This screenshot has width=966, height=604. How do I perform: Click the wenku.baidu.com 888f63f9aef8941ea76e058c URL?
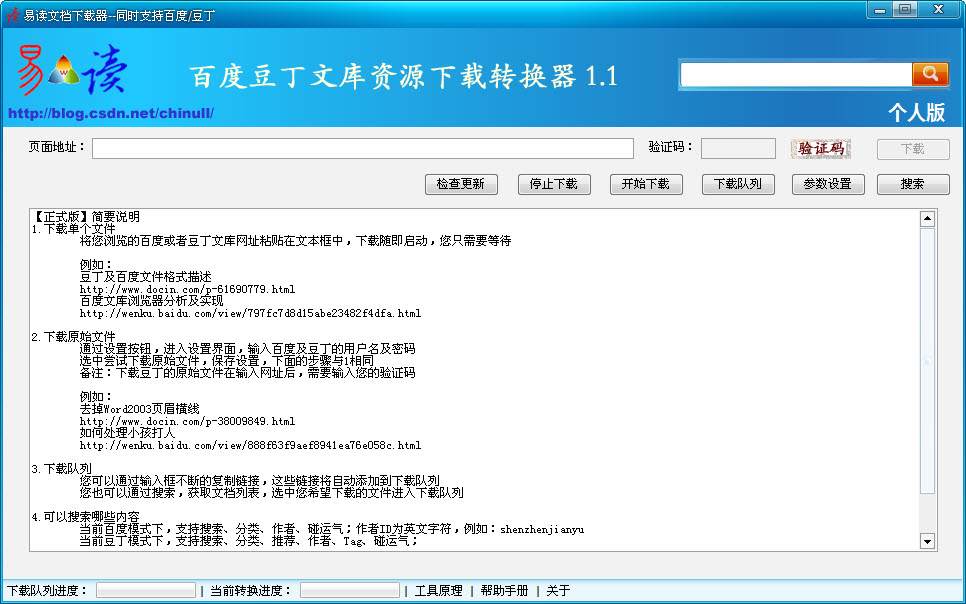coord(250,445)
